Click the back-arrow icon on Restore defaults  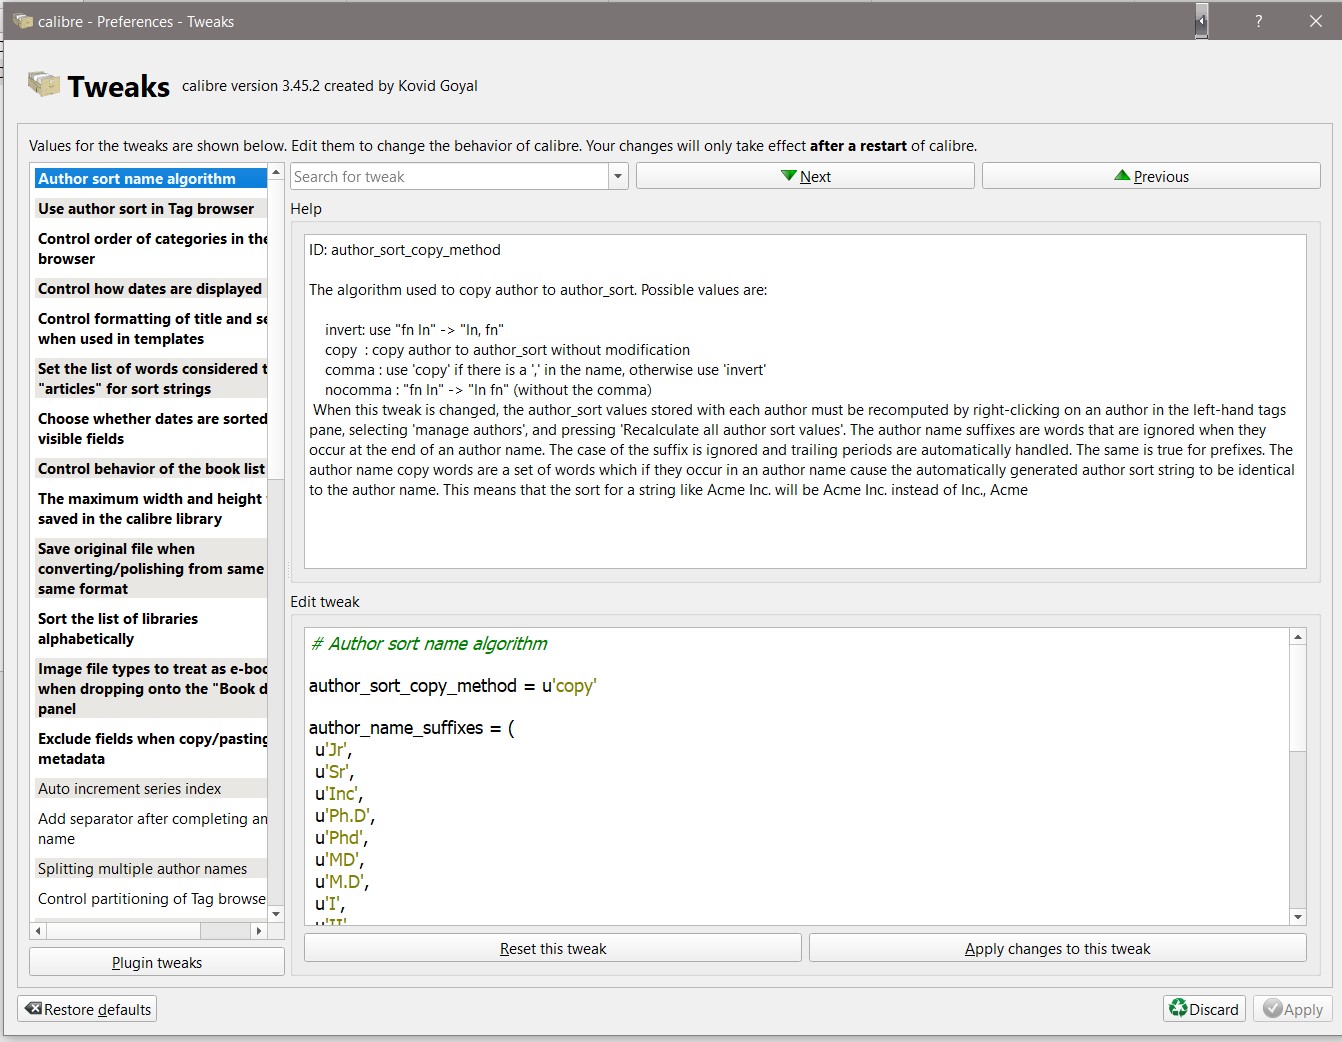pos(33,1008)
